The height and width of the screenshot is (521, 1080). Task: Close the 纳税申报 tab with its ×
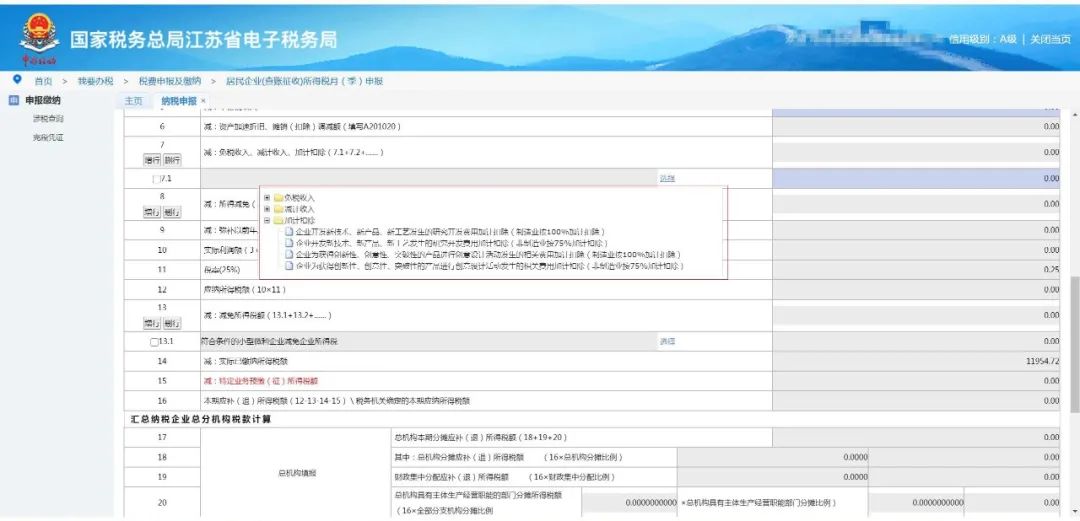tap(203, 101)
